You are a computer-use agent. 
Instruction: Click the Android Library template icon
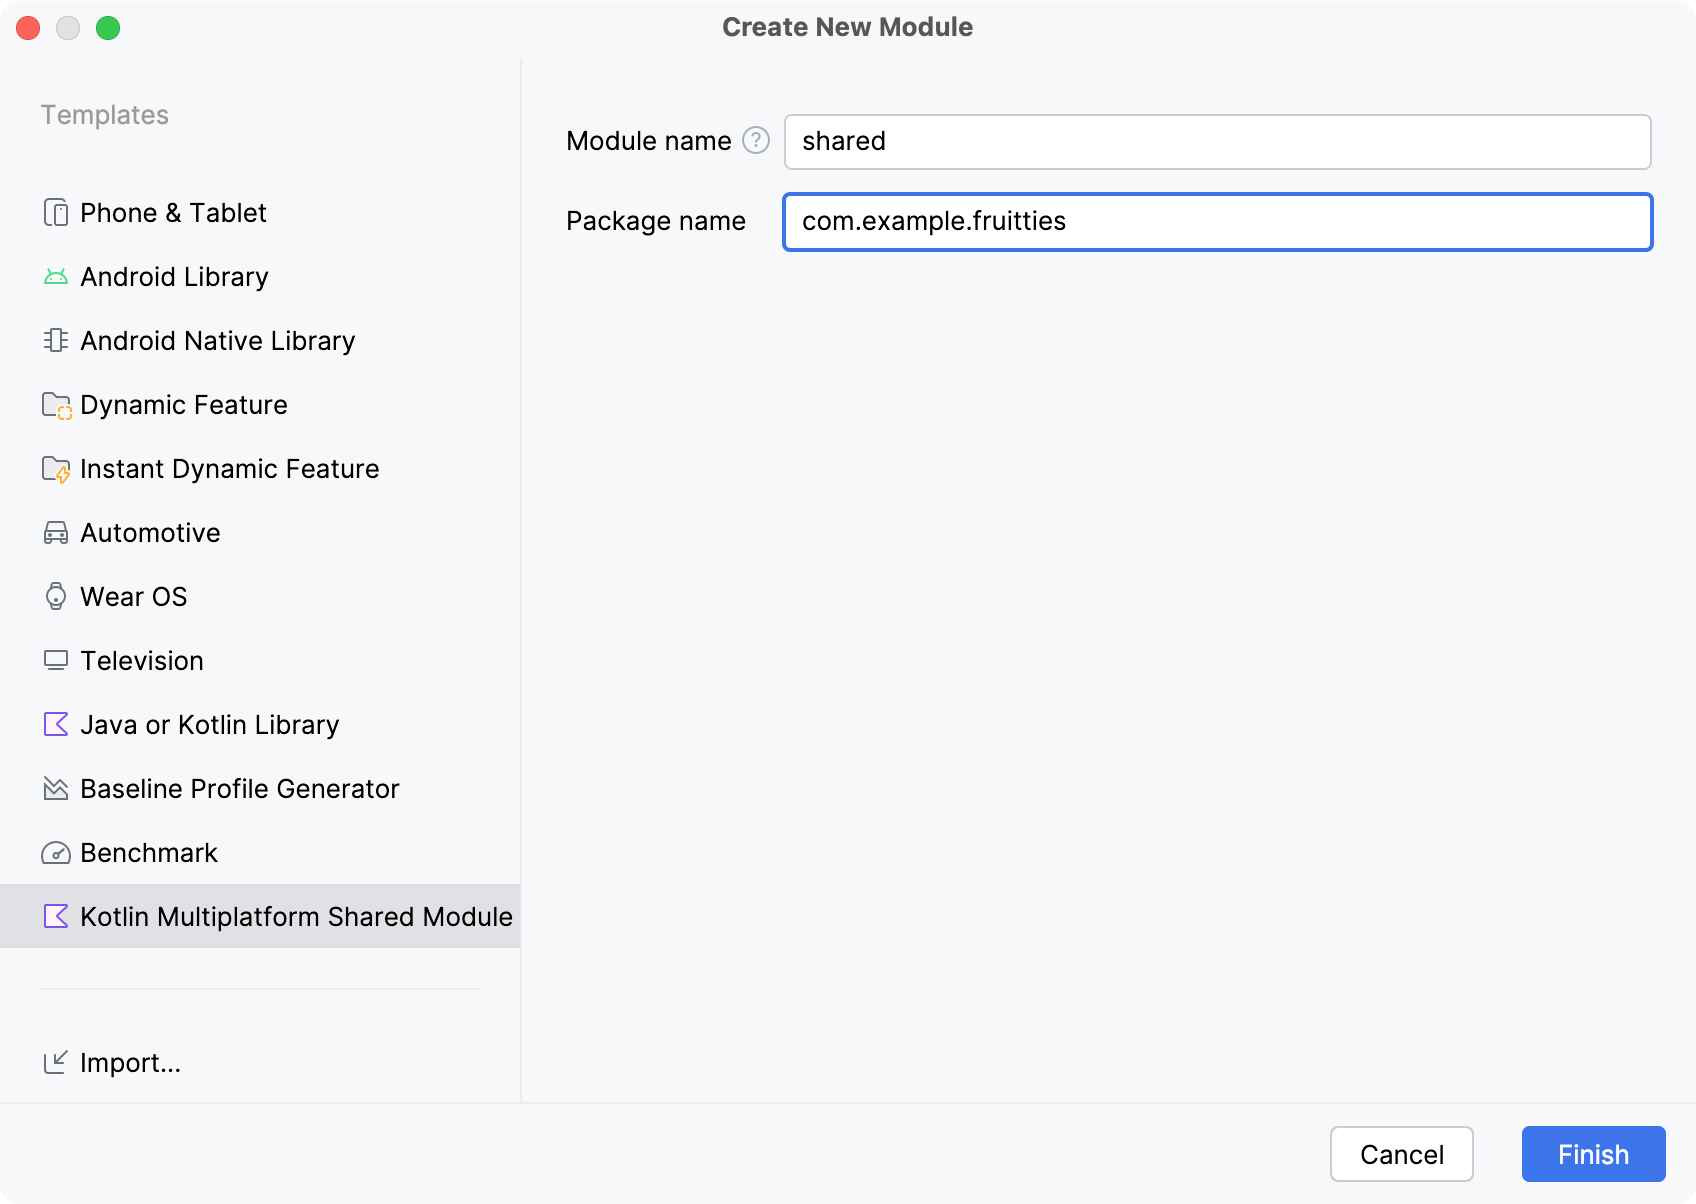pyautogui.click(x=57, y=276)
